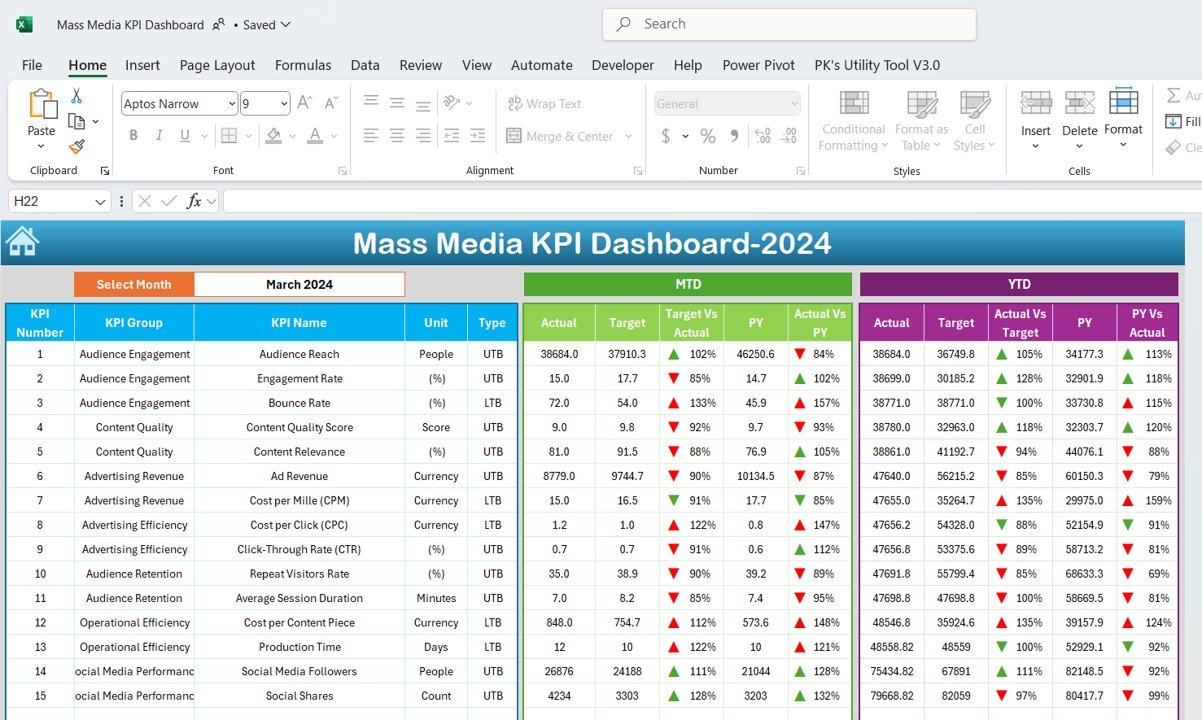Open PK's Utility Tool V3.0 tab
The width and height of the screenshot is (1202, 720).
pos(877,65)
